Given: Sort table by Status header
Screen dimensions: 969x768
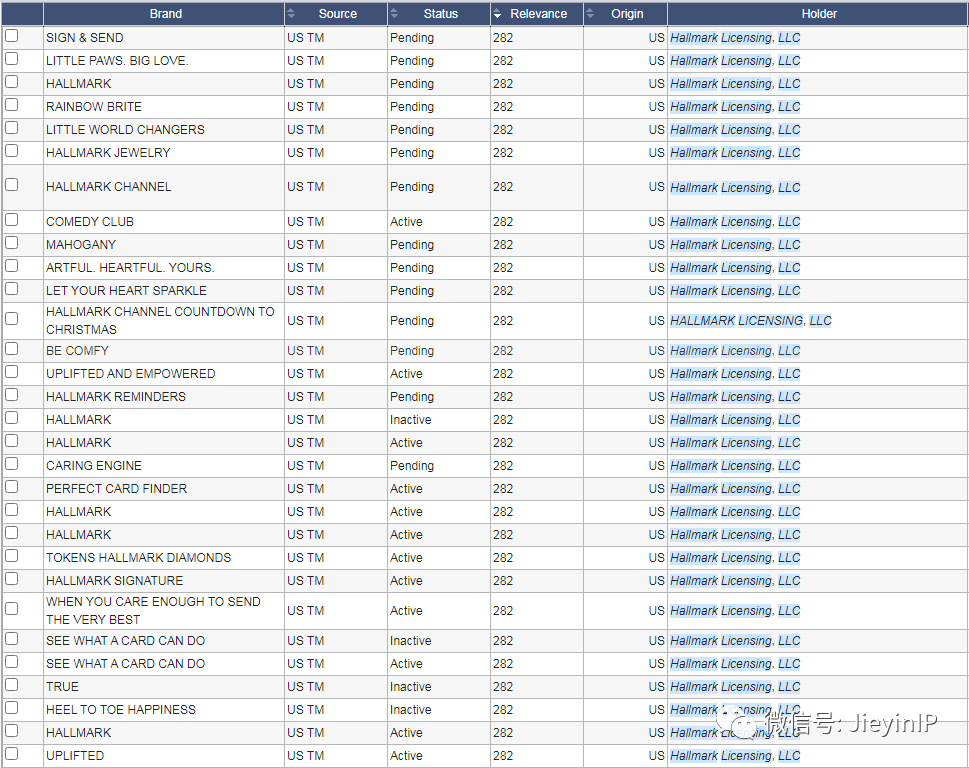Looking at the screenshot, I should pos(440,14).
